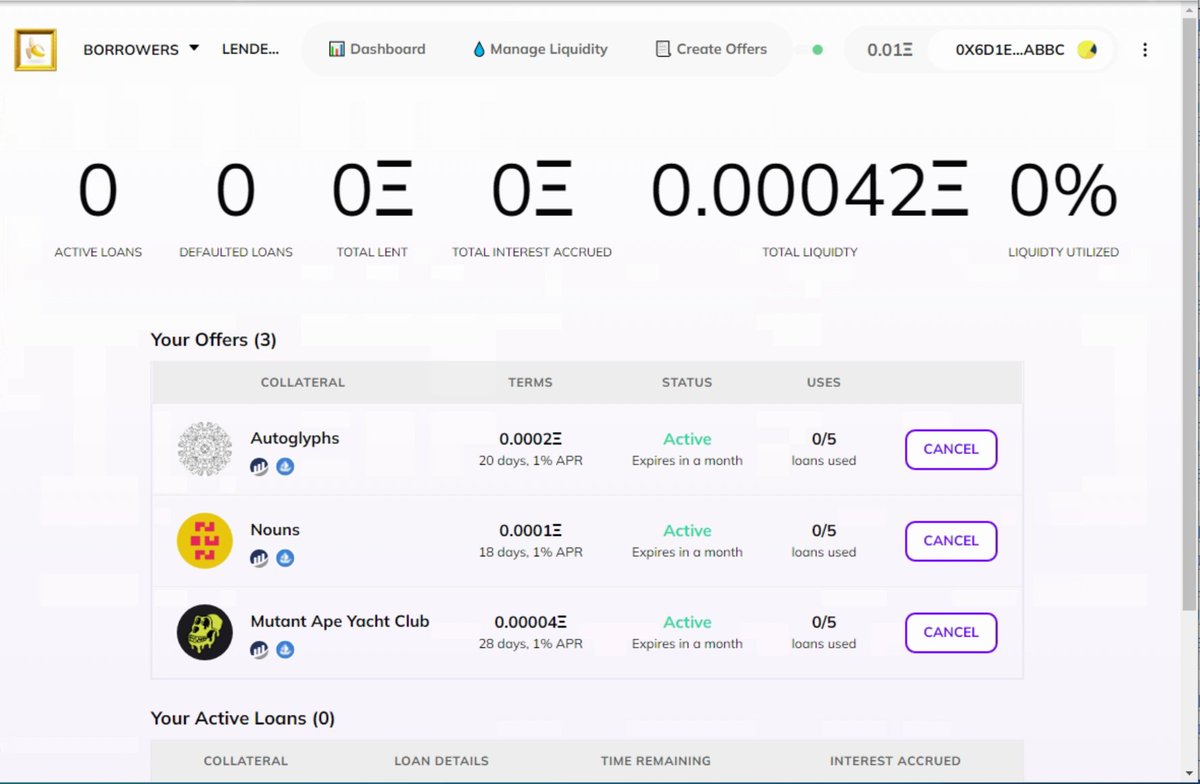Click the Autoglyphs collection name
Viewport: 1200px width, 784px height.
tap(295, 438)
